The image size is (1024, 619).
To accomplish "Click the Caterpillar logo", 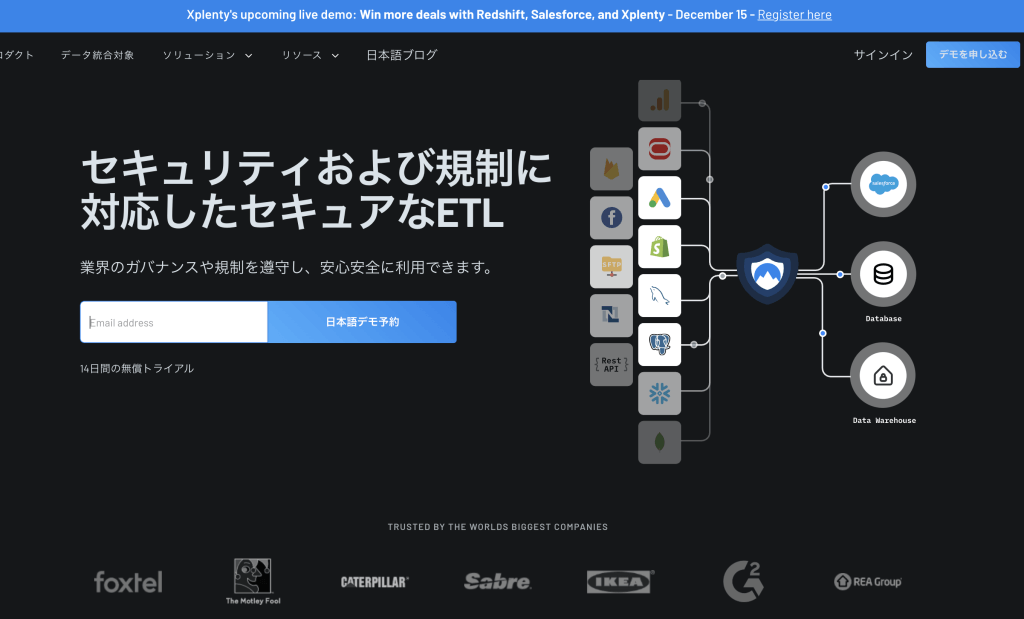I will (375, 582).
